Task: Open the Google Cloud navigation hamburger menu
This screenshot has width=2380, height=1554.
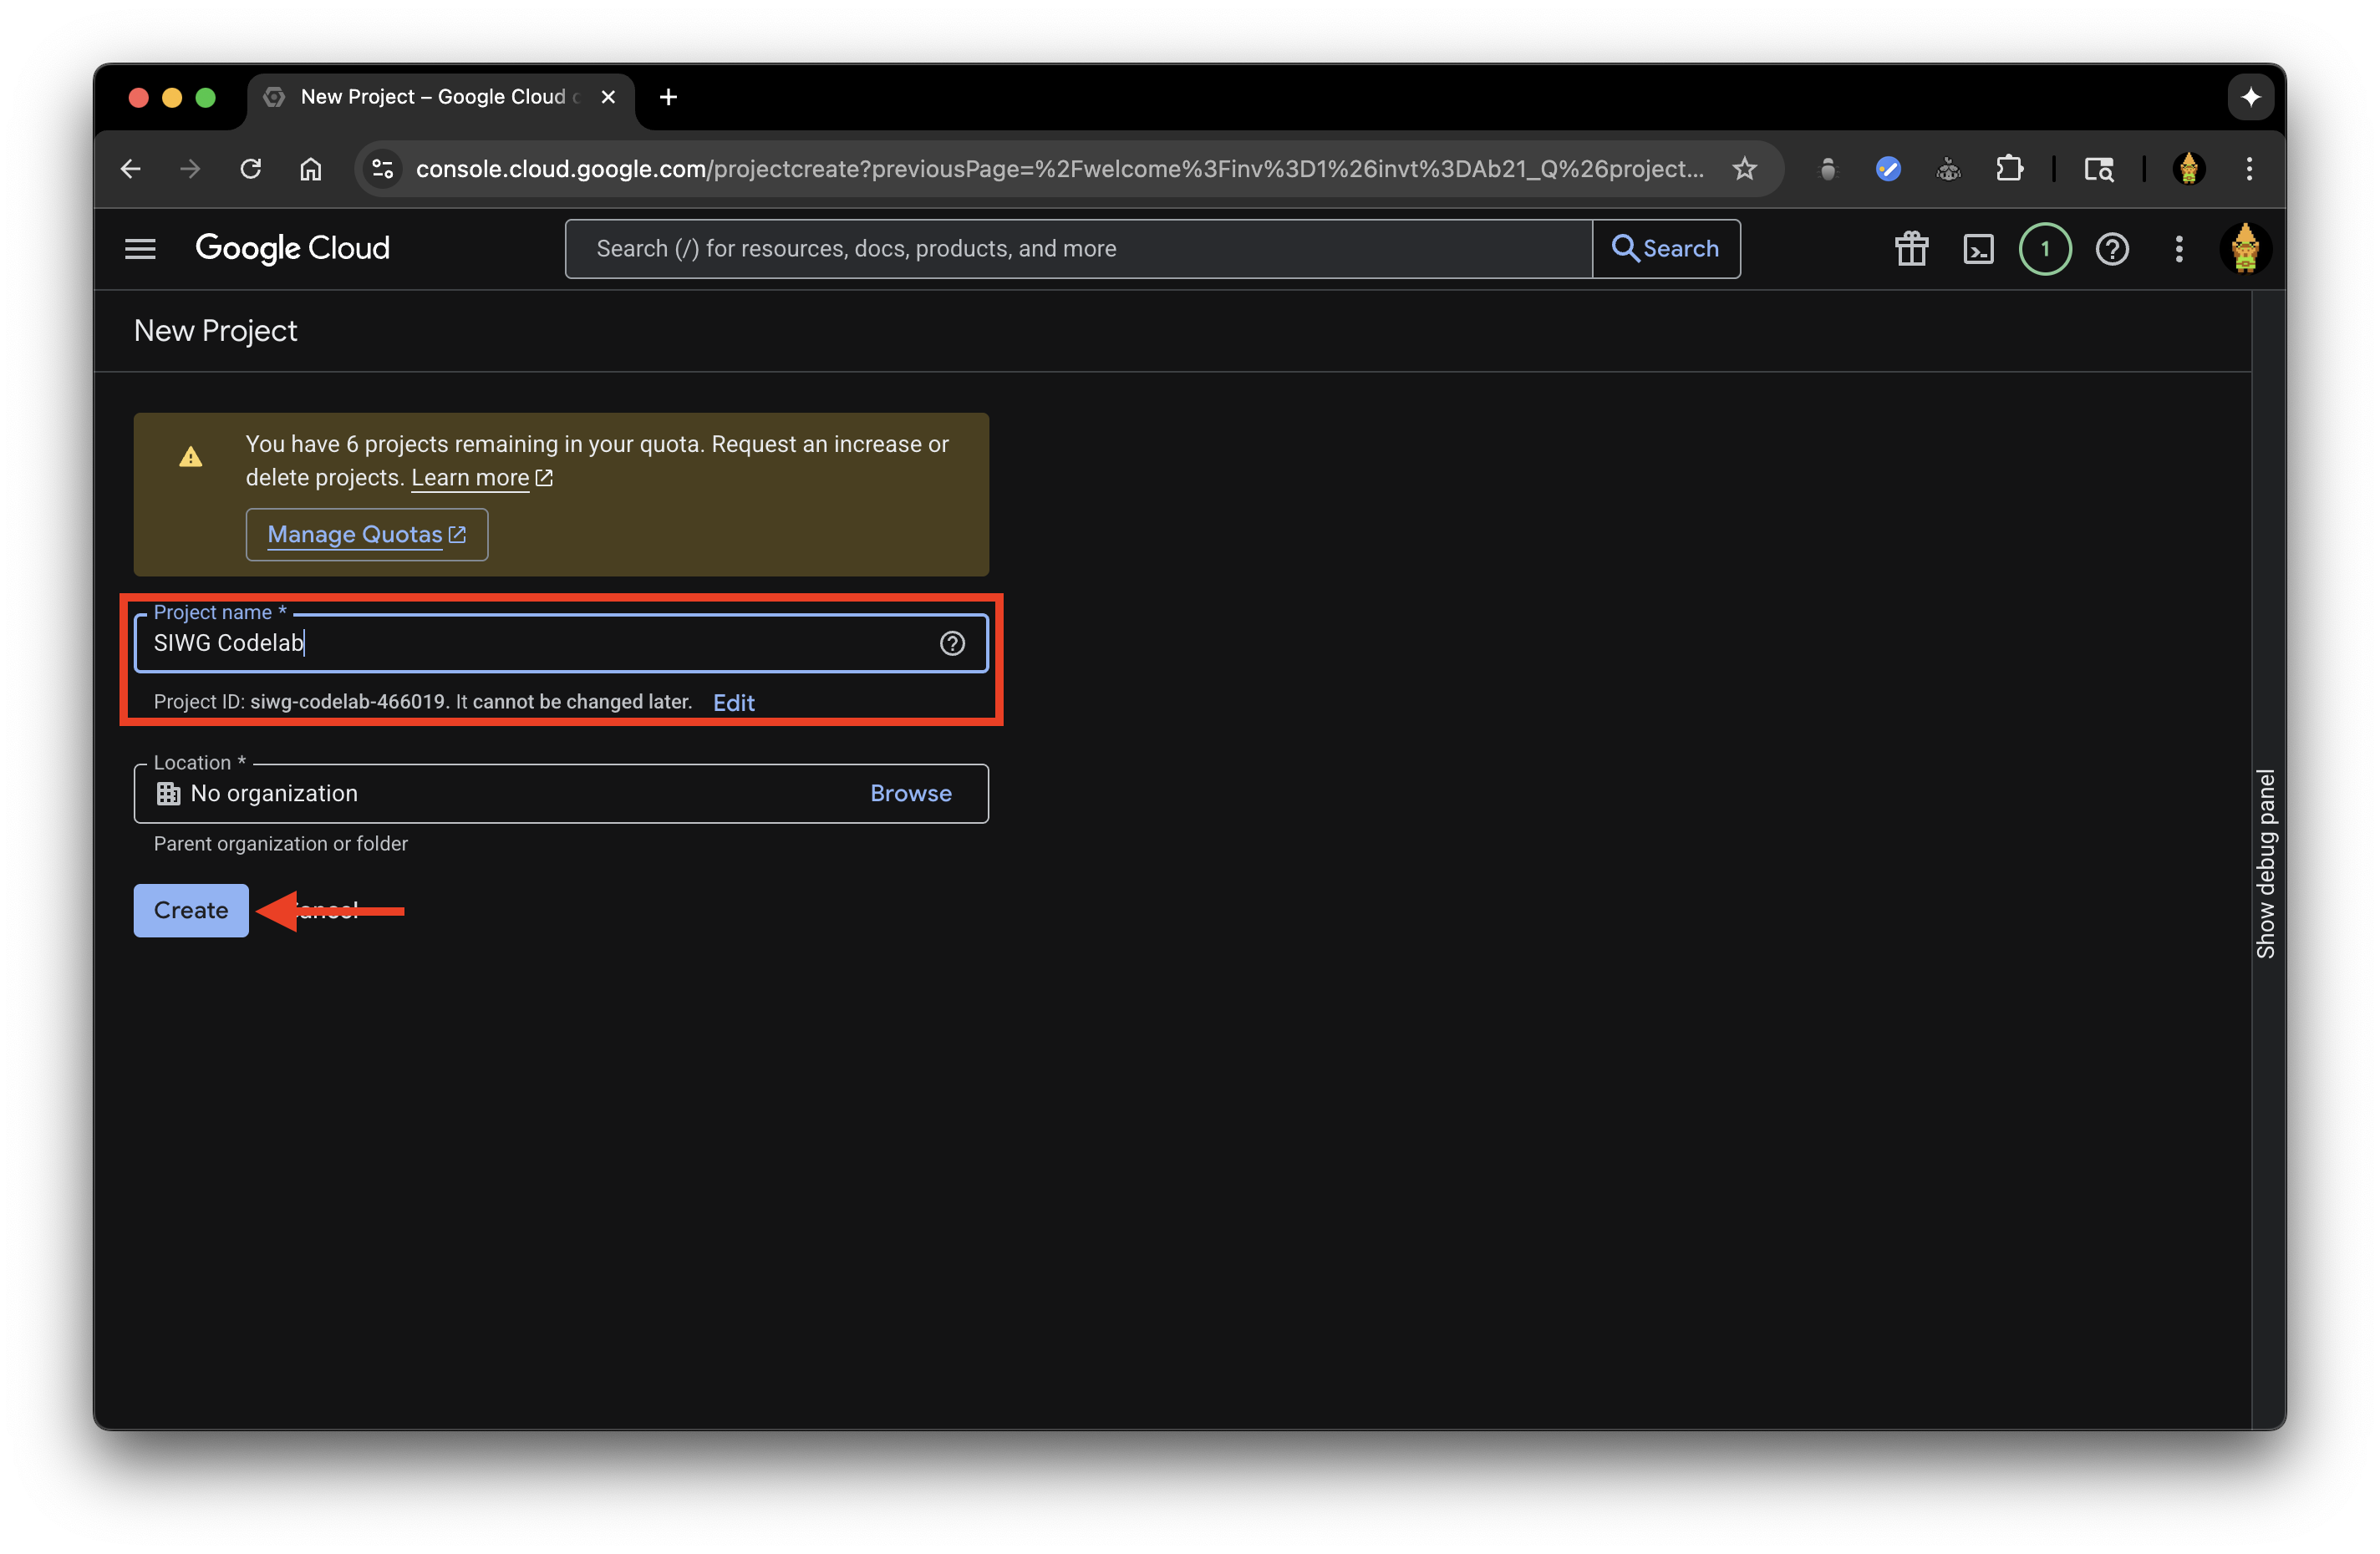Action: [140, 249]
